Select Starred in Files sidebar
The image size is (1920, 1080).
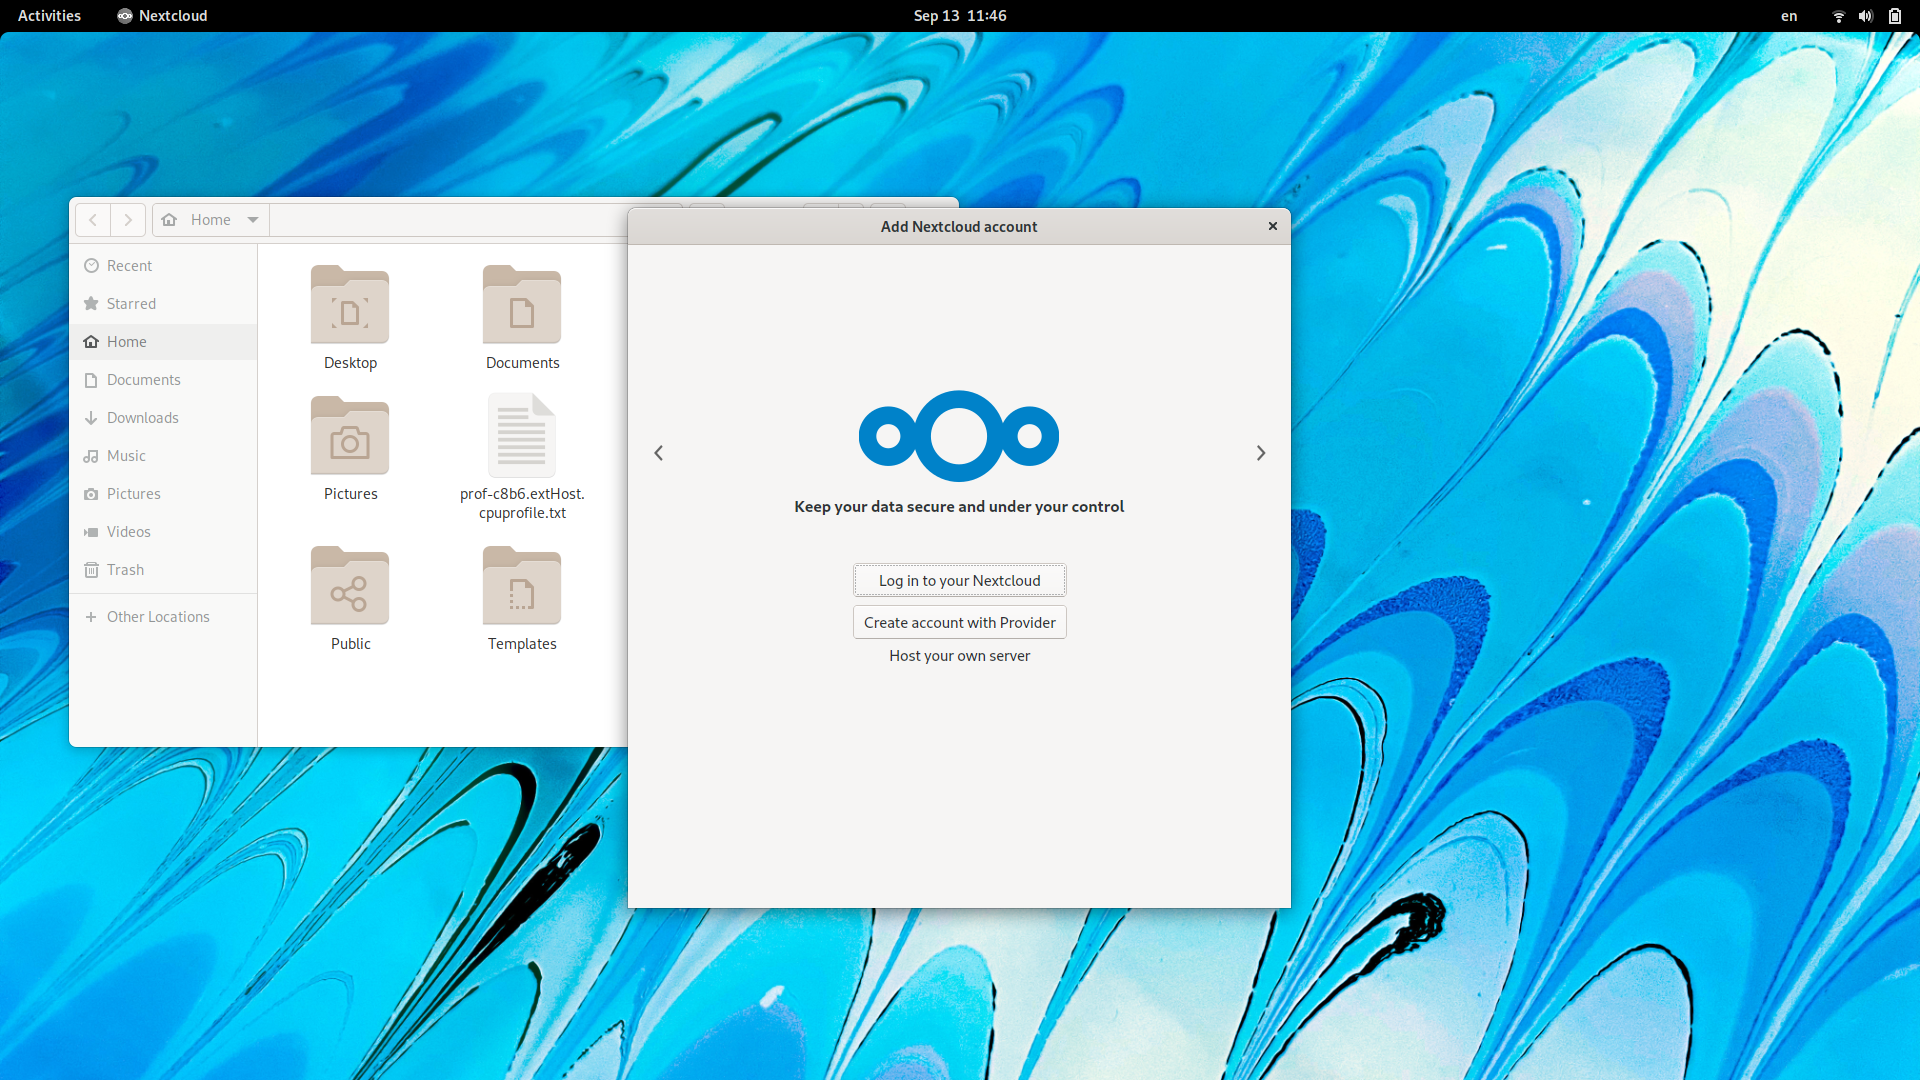tap(164, 304)
